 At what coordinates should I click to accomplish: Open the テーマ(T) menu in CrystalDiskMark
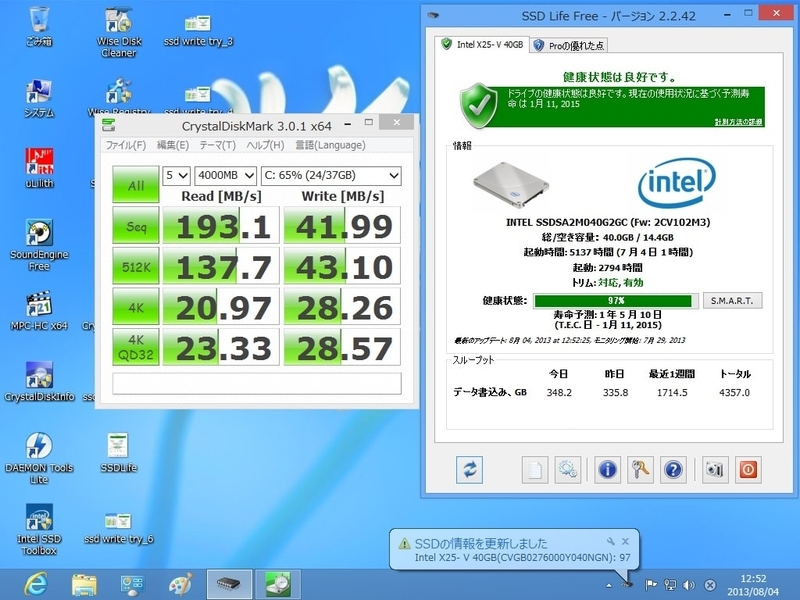point(217,145)
